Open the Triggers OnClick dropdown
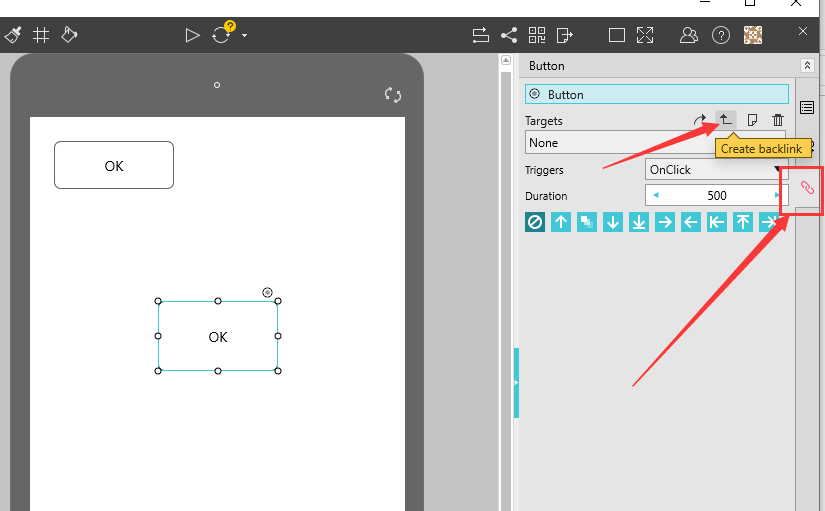825x511 pixels. [714, 170]
